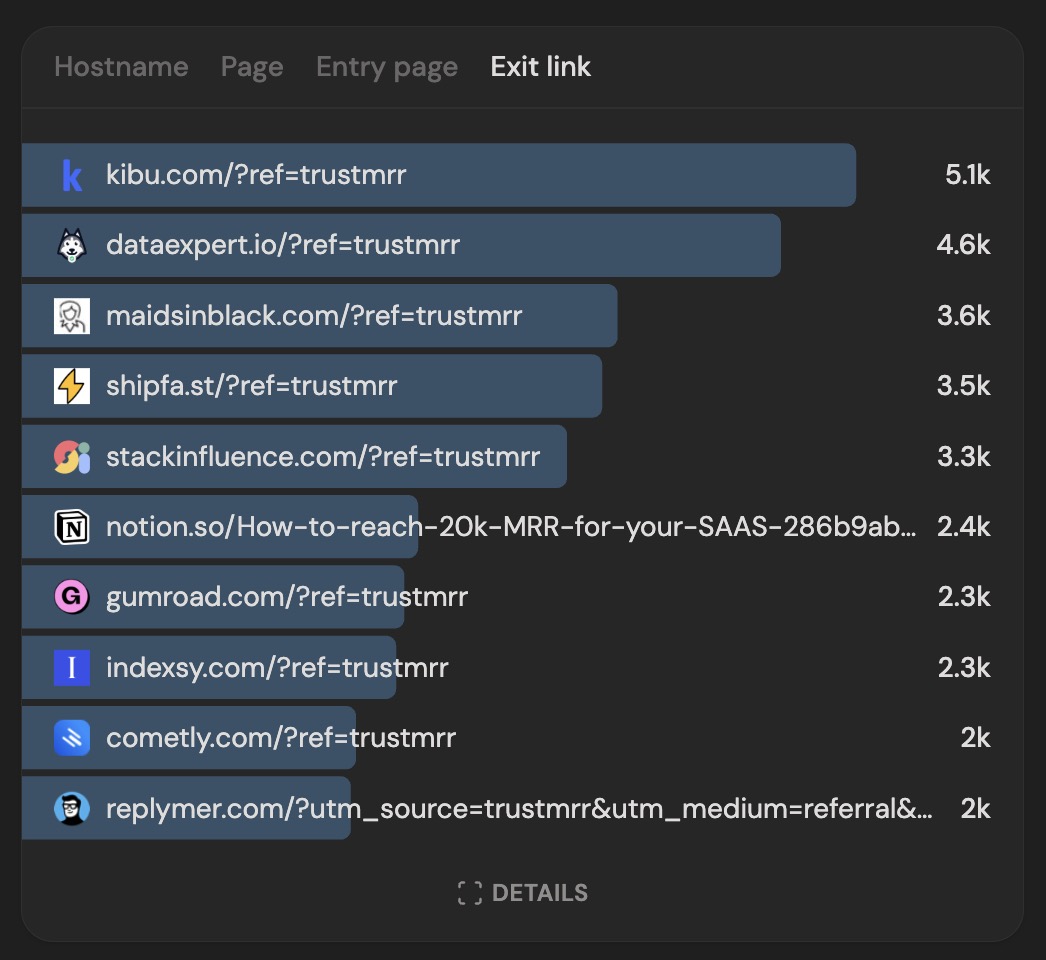The image size is (1046, 960).
Task: Click the 2k count for replymer.com
Action: [x=975, y=809]
